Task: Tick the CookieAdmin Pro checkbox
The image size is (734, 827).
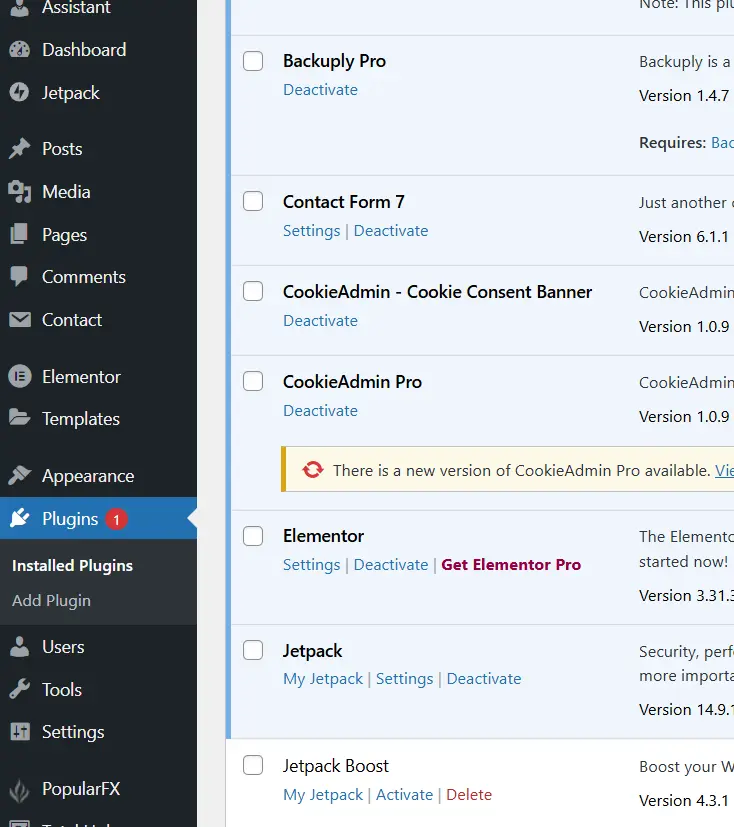Action: pyautogui.click(x=253, y=381)
